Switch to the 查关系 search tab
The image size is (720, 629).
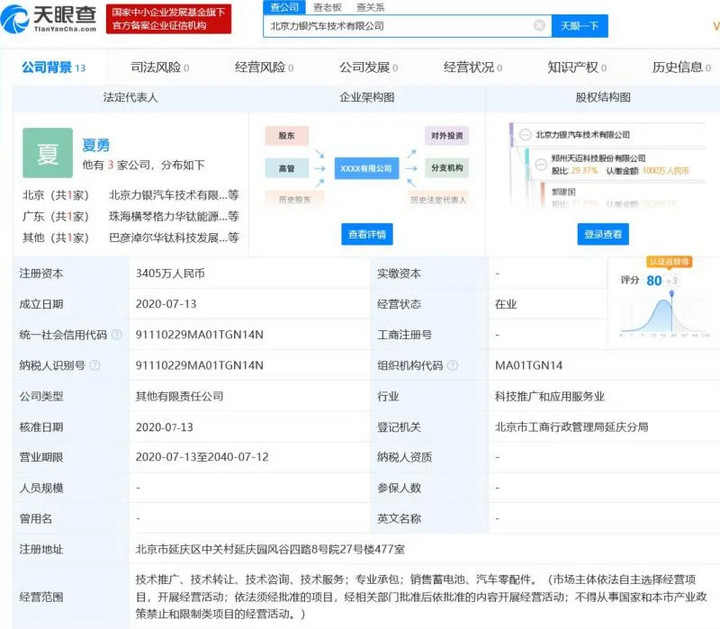pyautogui.click(x=370, y=7)
